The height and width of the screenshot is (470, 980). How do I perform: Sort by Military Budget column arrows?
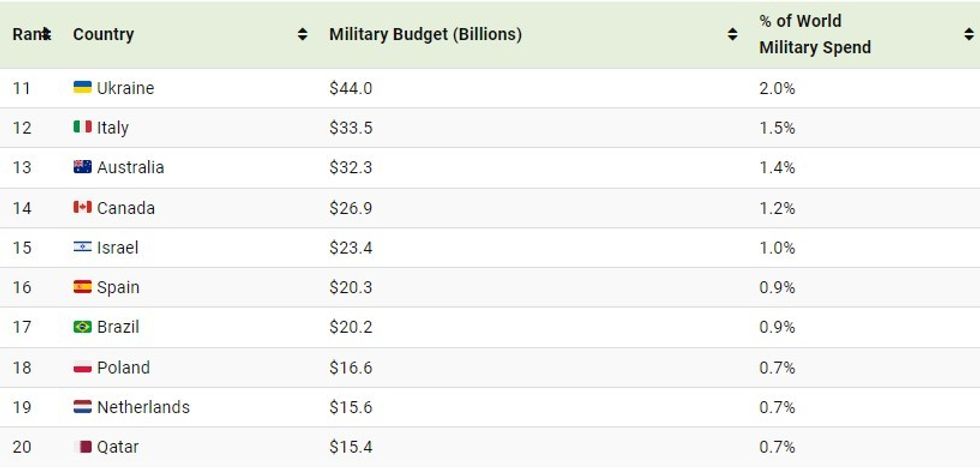[x=732, y=35]
